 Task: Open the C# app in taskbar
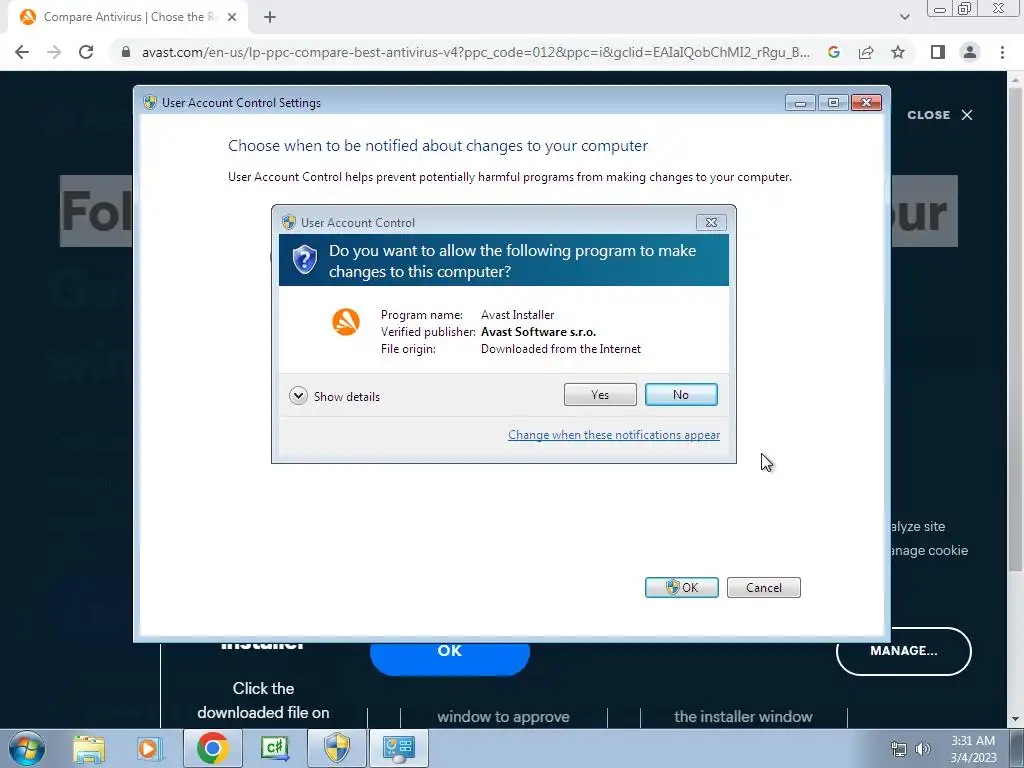pyautogui.click(x=274, y=748)
